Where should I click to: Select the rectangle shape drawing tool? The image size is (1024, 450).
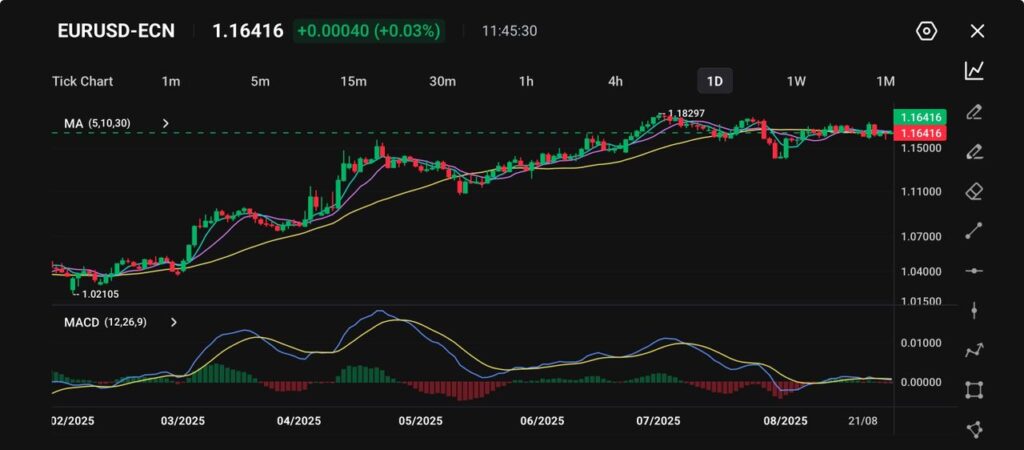point(974,390)
